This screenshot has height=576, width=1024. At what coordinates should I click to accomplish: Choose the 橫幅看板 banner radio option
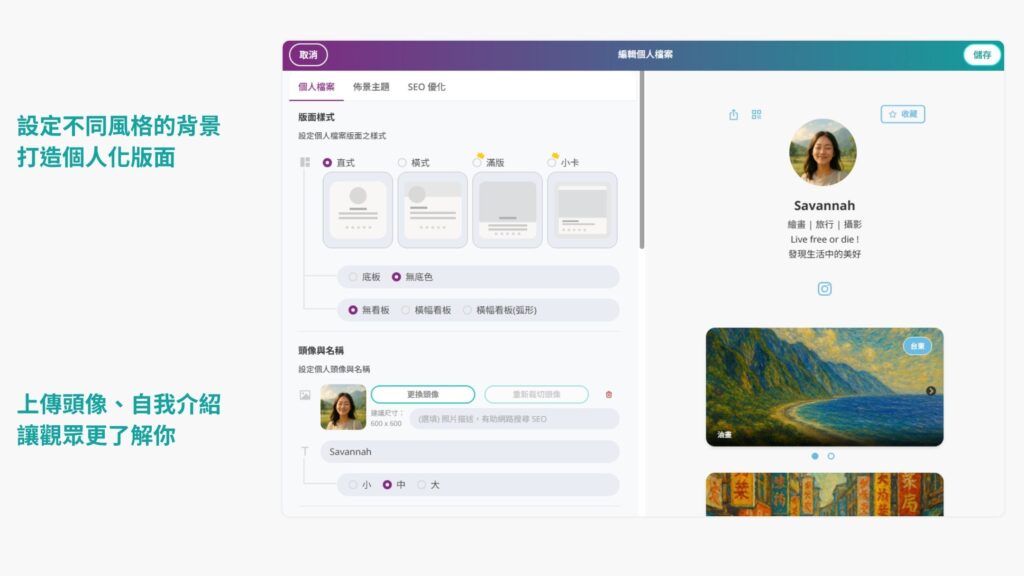[x=406, y=310]
